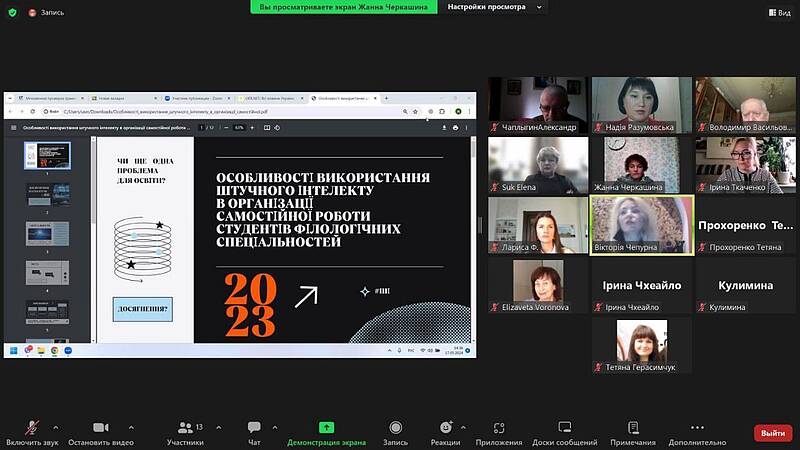Open the Примечания notes icon
800x450 pixels.
[632, 428]
